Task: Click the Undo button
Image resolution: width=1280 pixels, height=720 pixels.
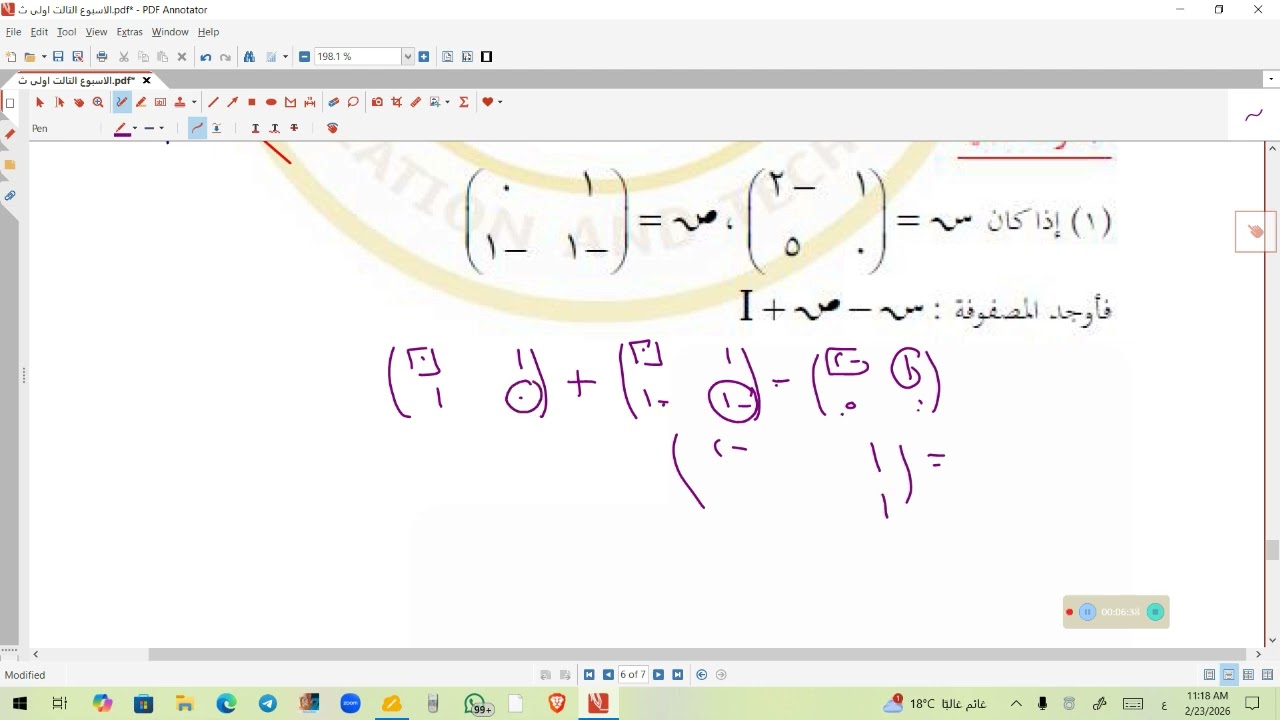Action: coord(206,57)
